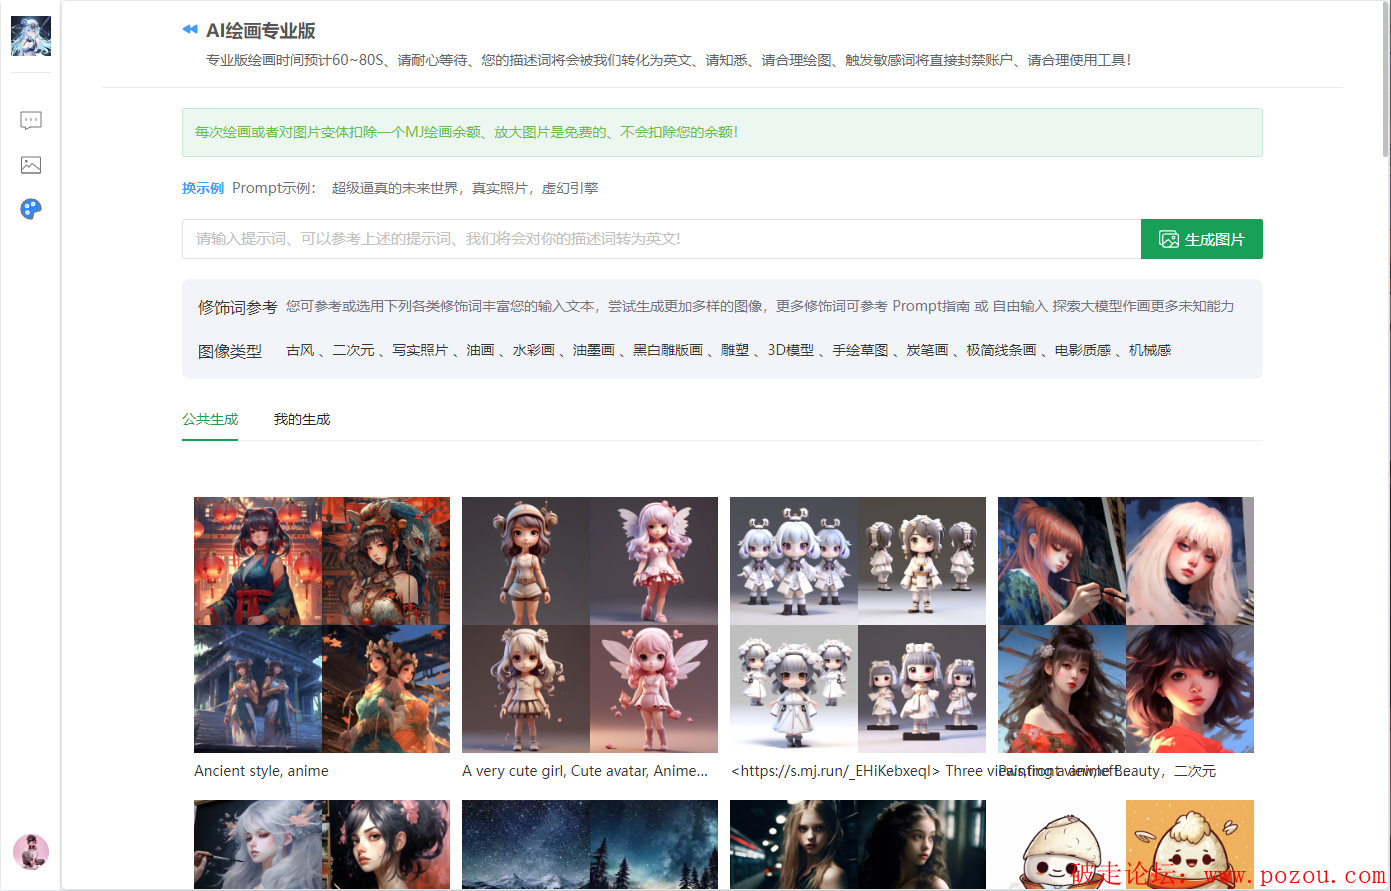Select the 炭笔画 style keyword
Screen dimensions: 1391x891
pos(927,350)
